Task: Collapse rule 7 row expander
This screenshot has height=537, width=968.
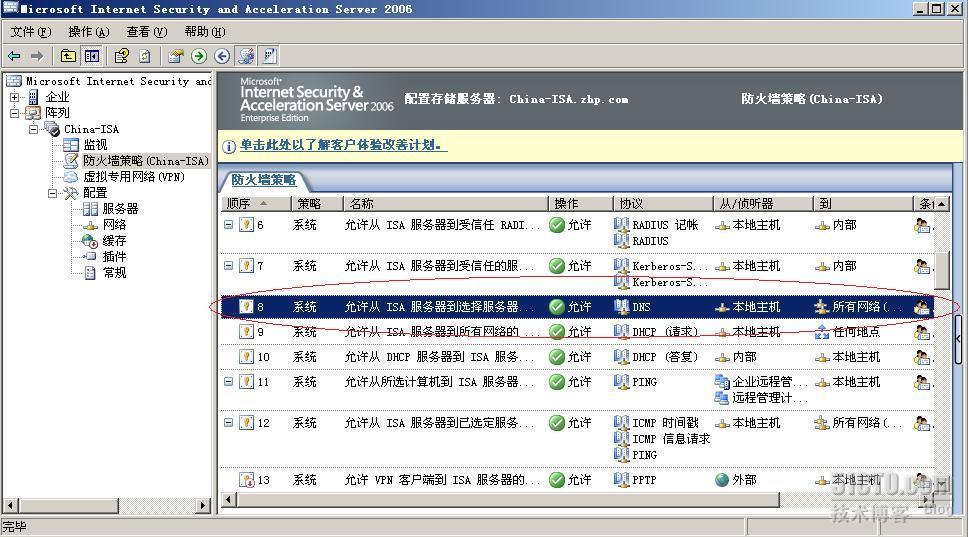Action: click(x=228, y=265)
